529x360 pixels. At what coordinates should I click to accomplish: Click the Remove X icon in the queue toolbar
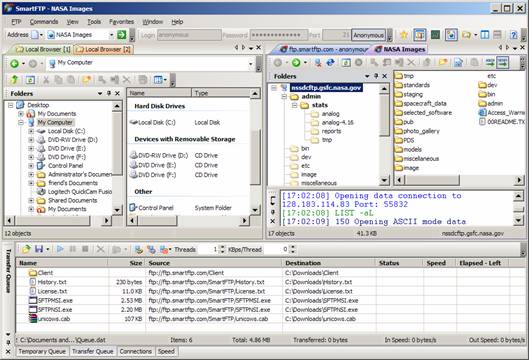pyautogui.click(x=100, y=249)
